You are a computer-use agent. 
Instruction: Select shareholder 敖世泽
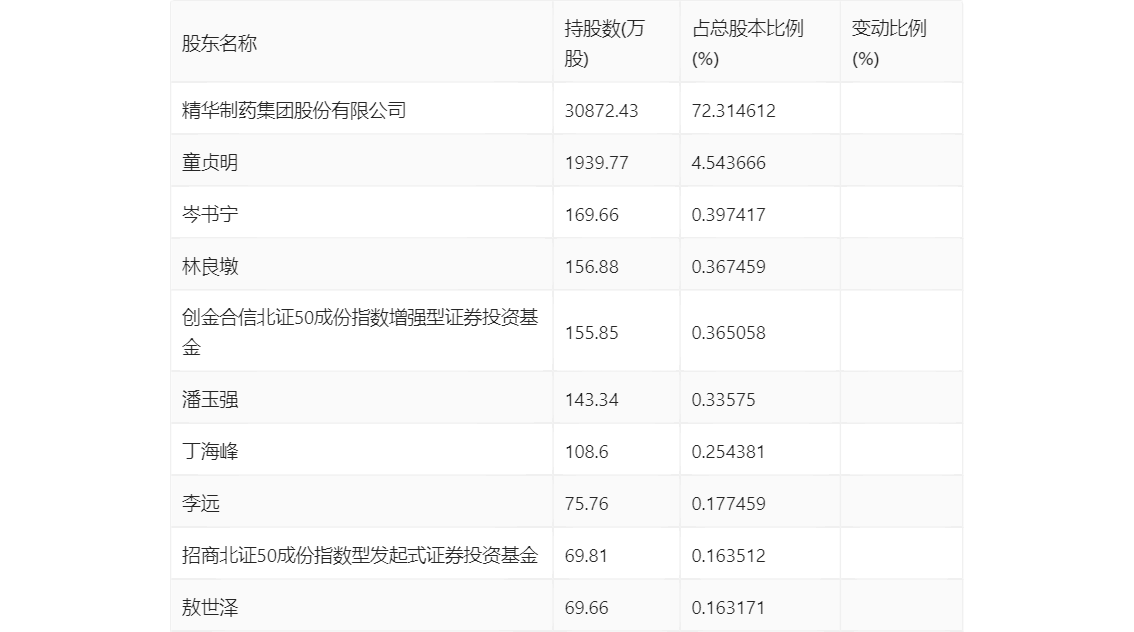click(x=210, y=608)
